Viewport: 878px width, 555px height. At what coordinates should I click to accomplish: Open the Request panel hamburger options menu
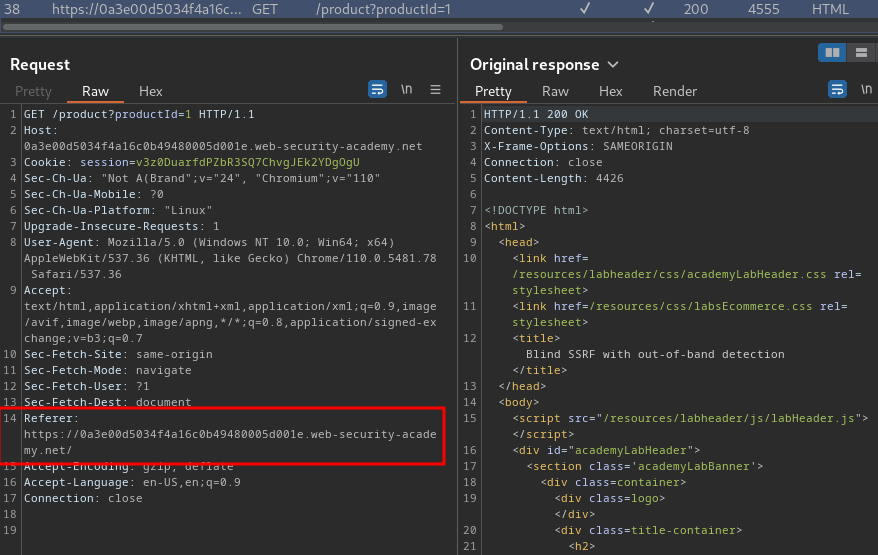point(435,90)
